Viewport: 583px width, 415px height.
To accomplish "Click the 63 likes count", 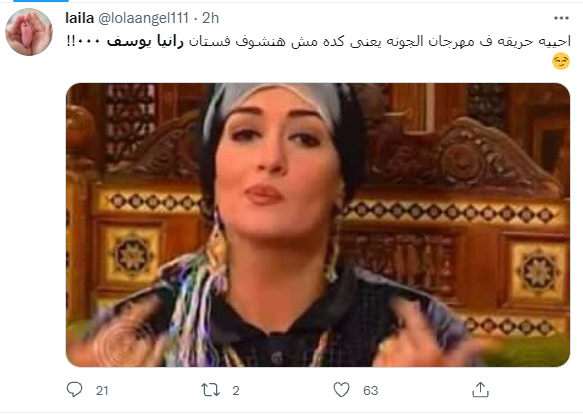I will click(370, 390).
